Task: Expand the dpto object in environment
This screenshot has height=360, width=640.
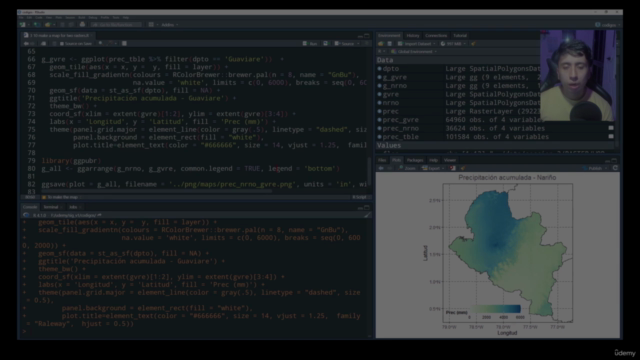Action: [380, 69]
